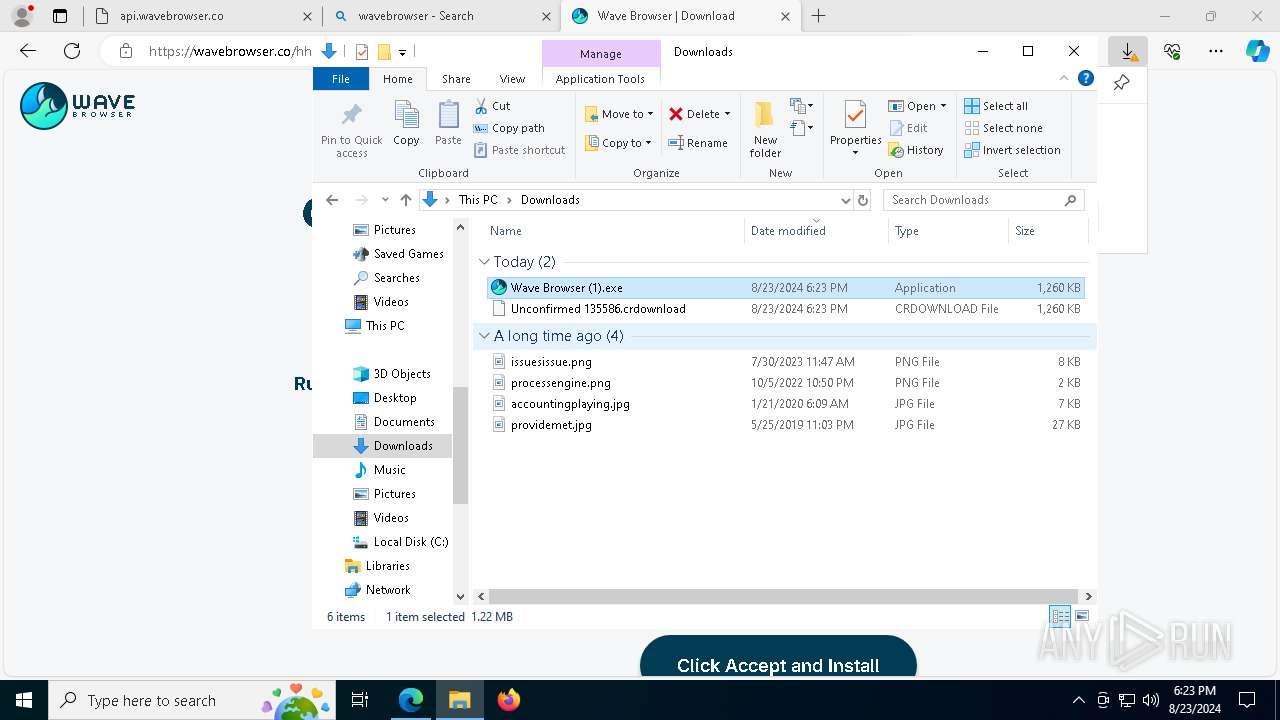This screenshot has height=720, width=1280.
Task: Open the File menu tab
Action: pos(341,79)
